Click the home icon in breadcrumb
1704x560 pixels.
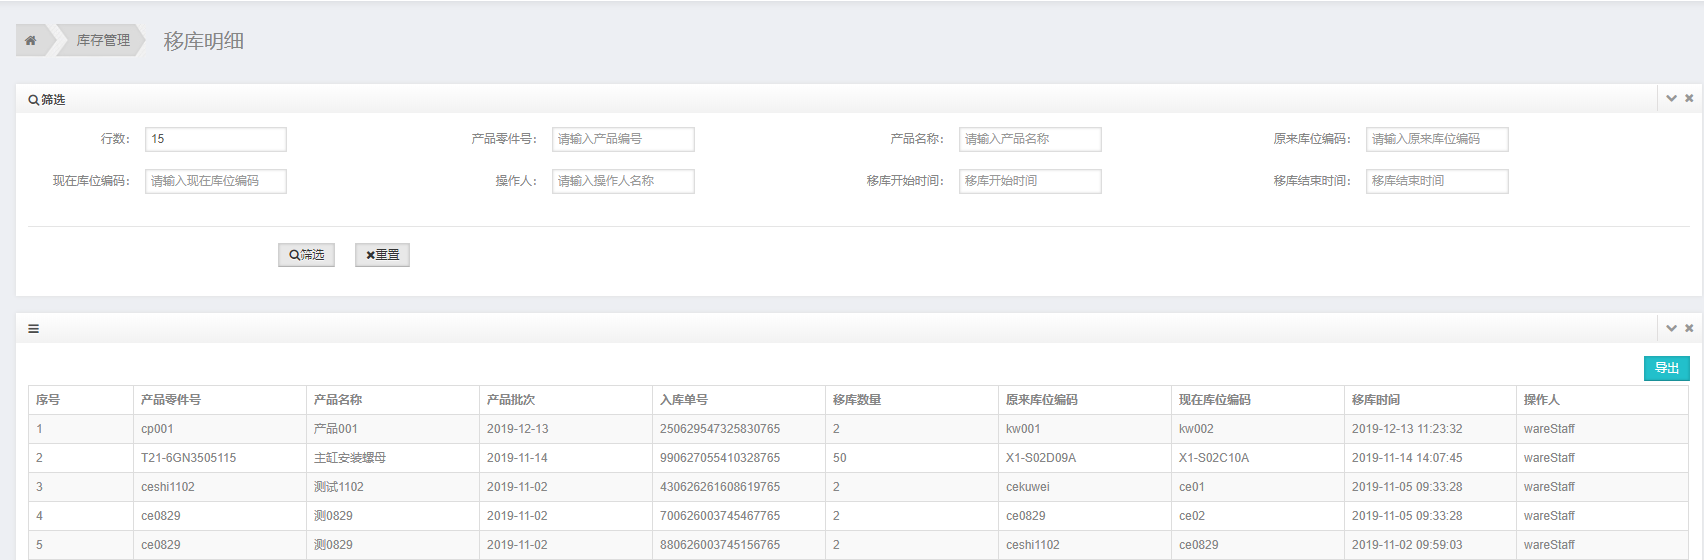pyautogui.click(x=31, y=40)
